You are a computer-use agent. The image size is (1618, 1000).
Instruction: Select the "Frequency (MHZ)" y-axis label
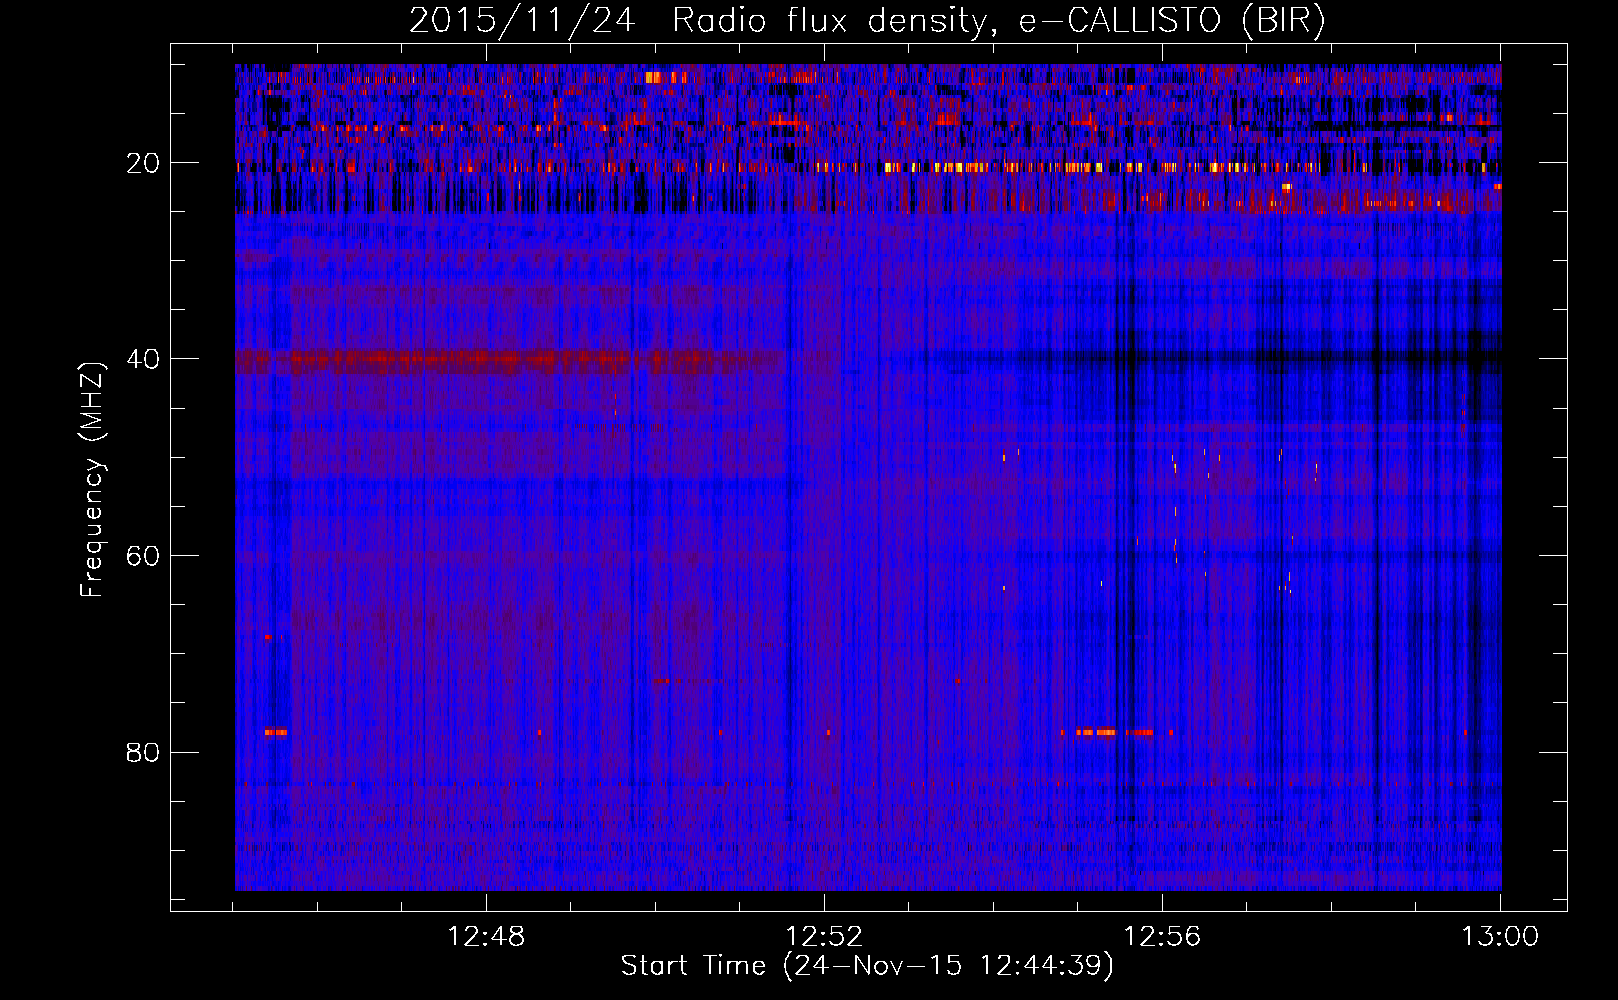click(92, 480)
